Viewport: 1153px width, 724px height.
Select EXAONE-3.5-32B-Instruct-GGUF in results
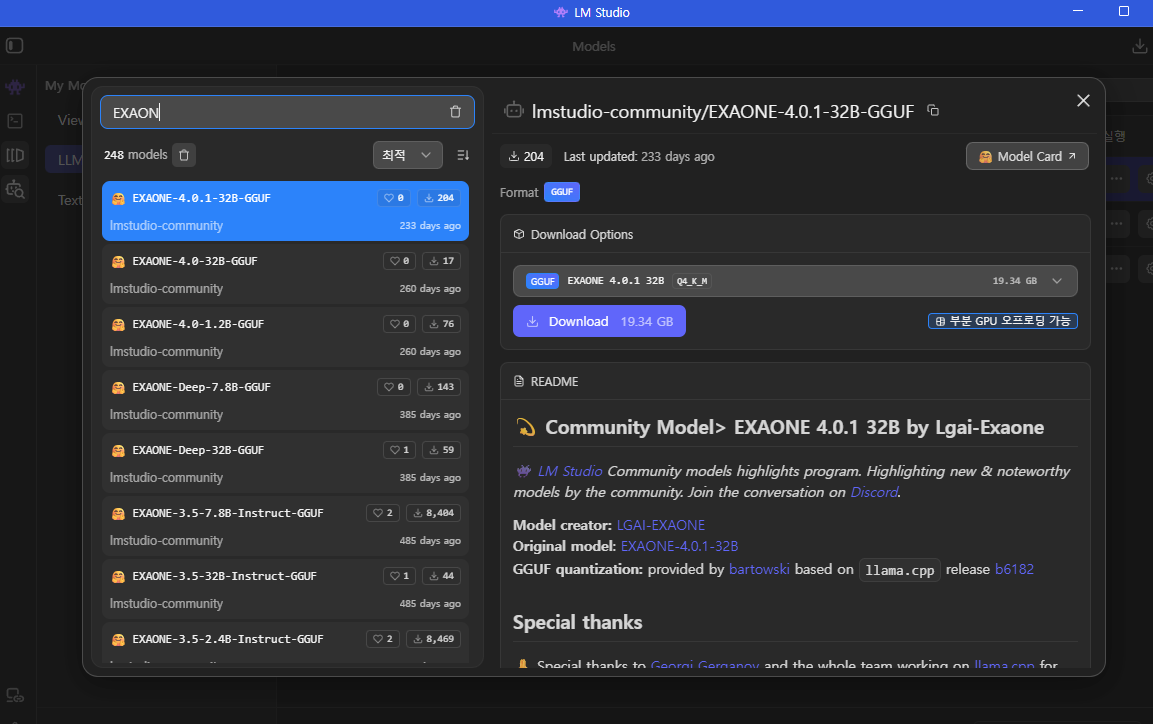coord(285,589)
